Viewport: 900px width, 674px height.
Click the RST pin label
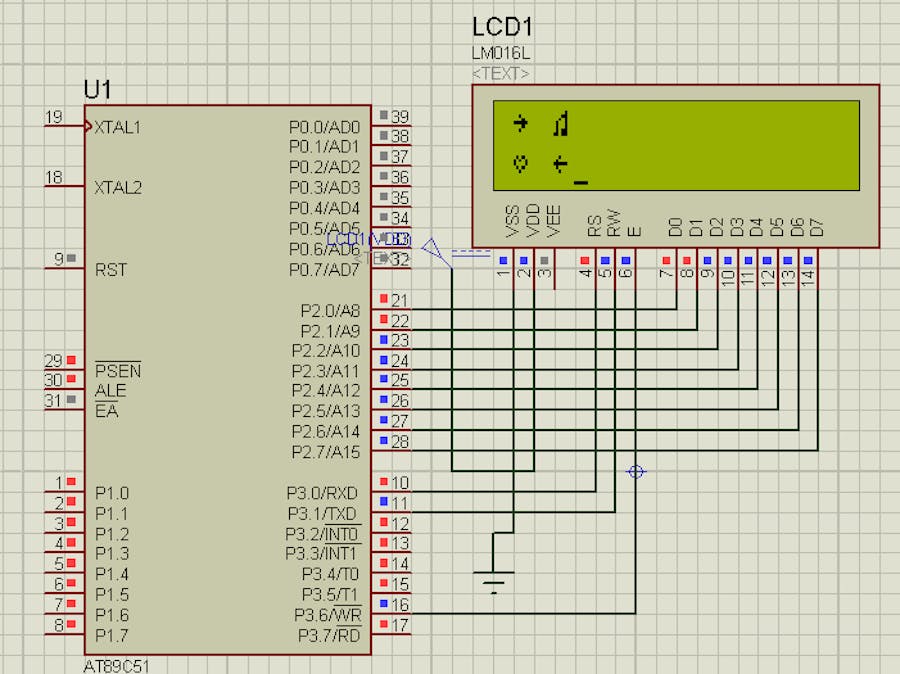coord(111,269)
